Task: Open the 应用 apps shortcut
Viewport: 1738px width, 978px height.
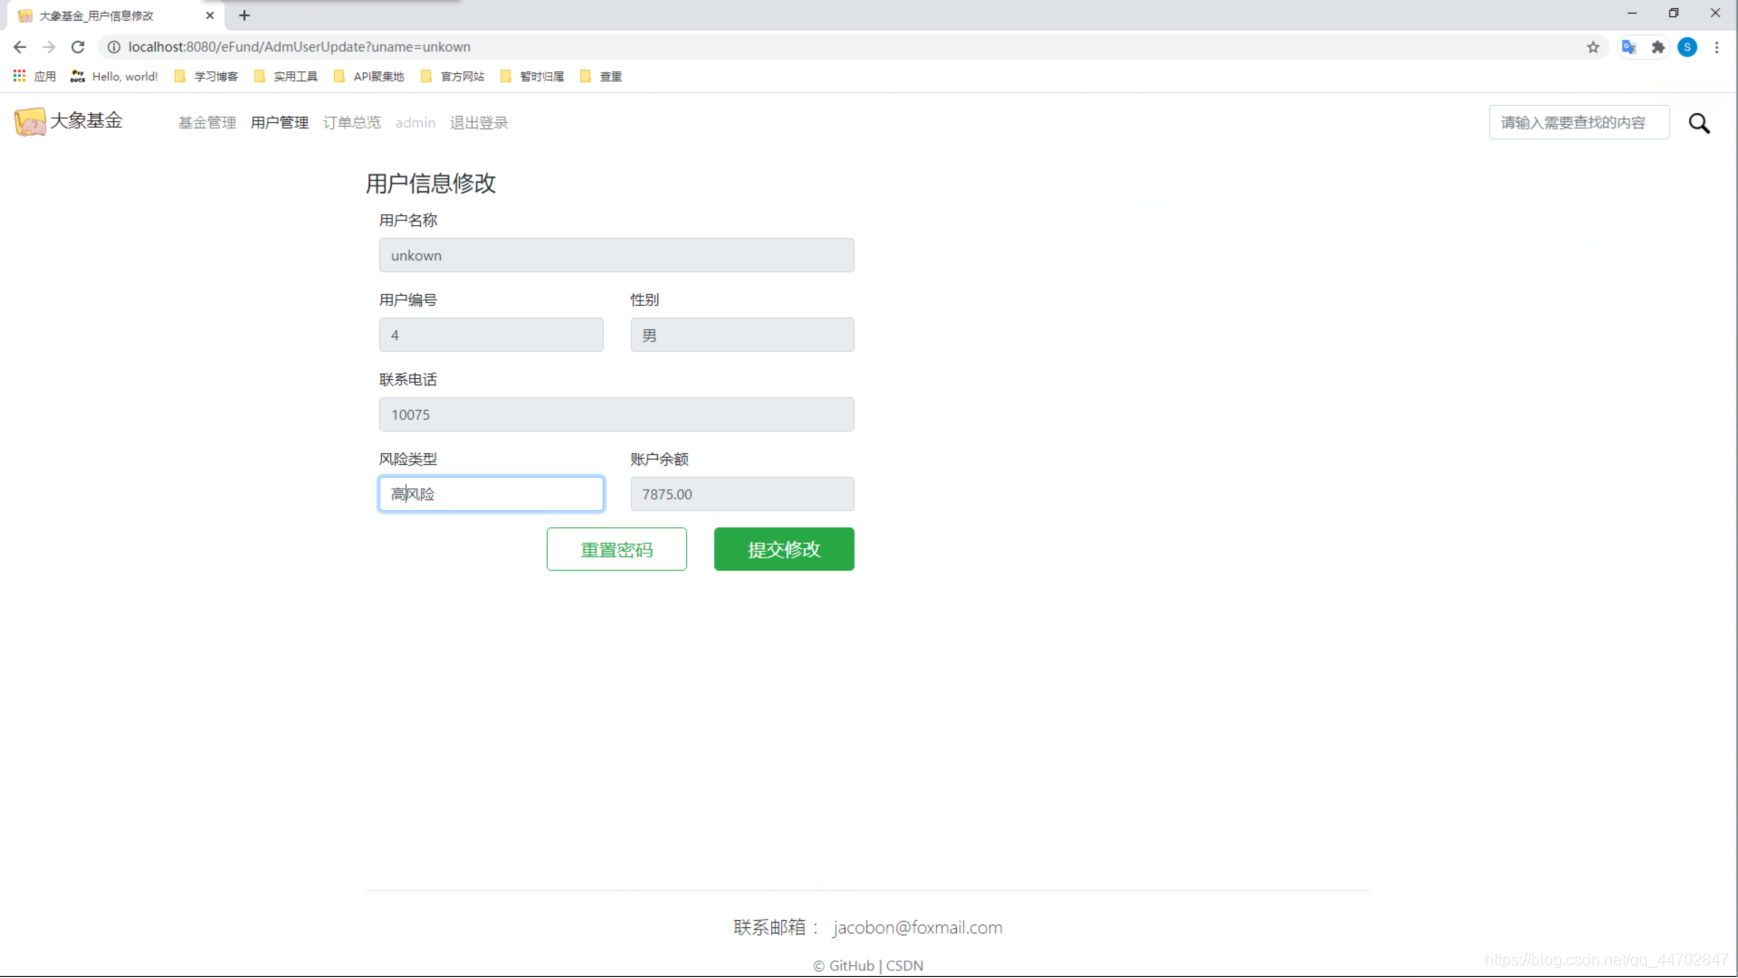Action: [x=35, y=76]
